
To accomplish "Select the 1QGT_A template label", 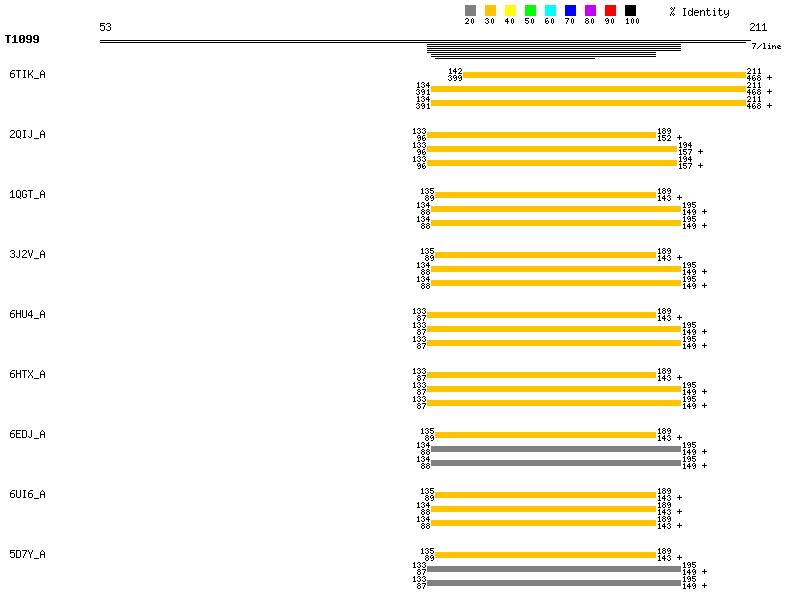I will pos(27,195).
